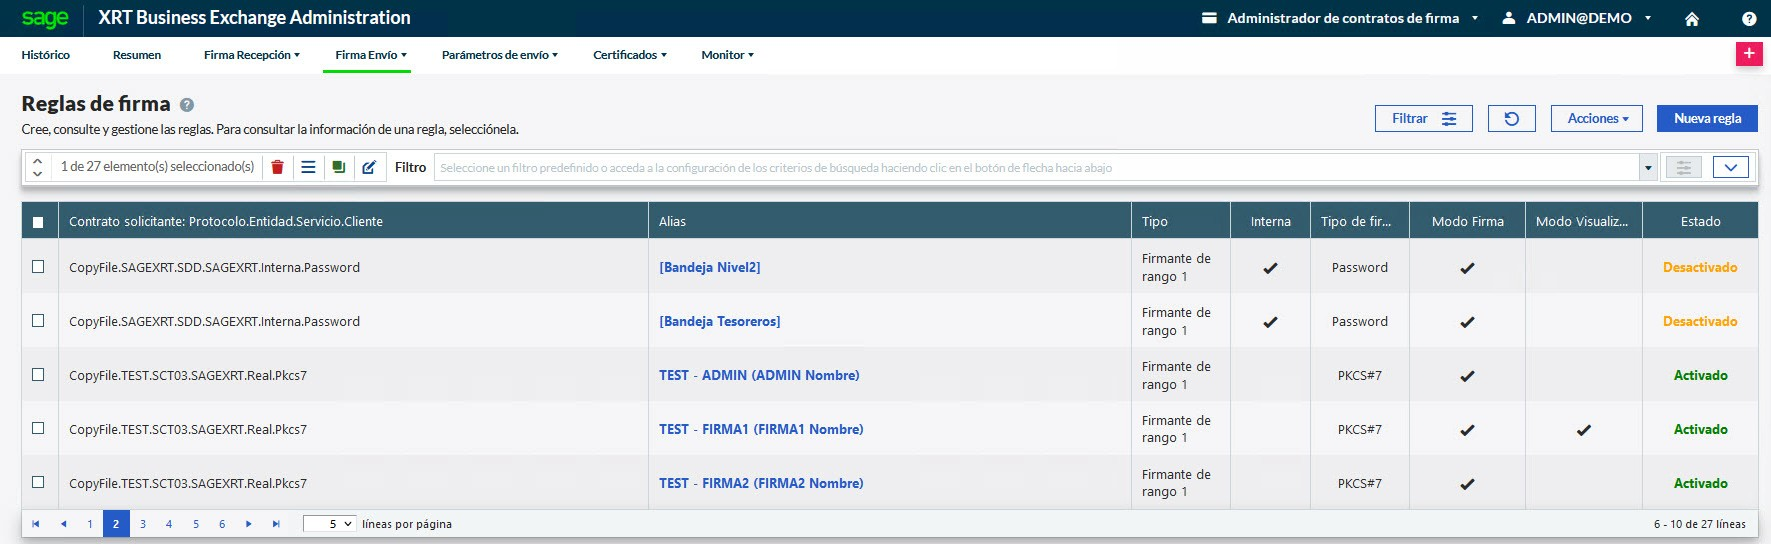1771x544 pixels.
Task: Toggle the select-all checkbox in table header
Action: [38, 222]
